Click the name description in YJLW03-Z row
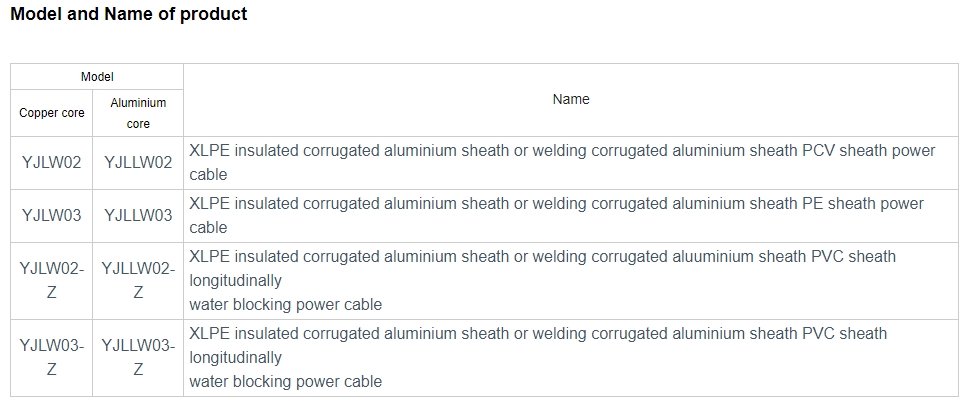Screen dimensions: 967x403 click(x=538, y=358)
